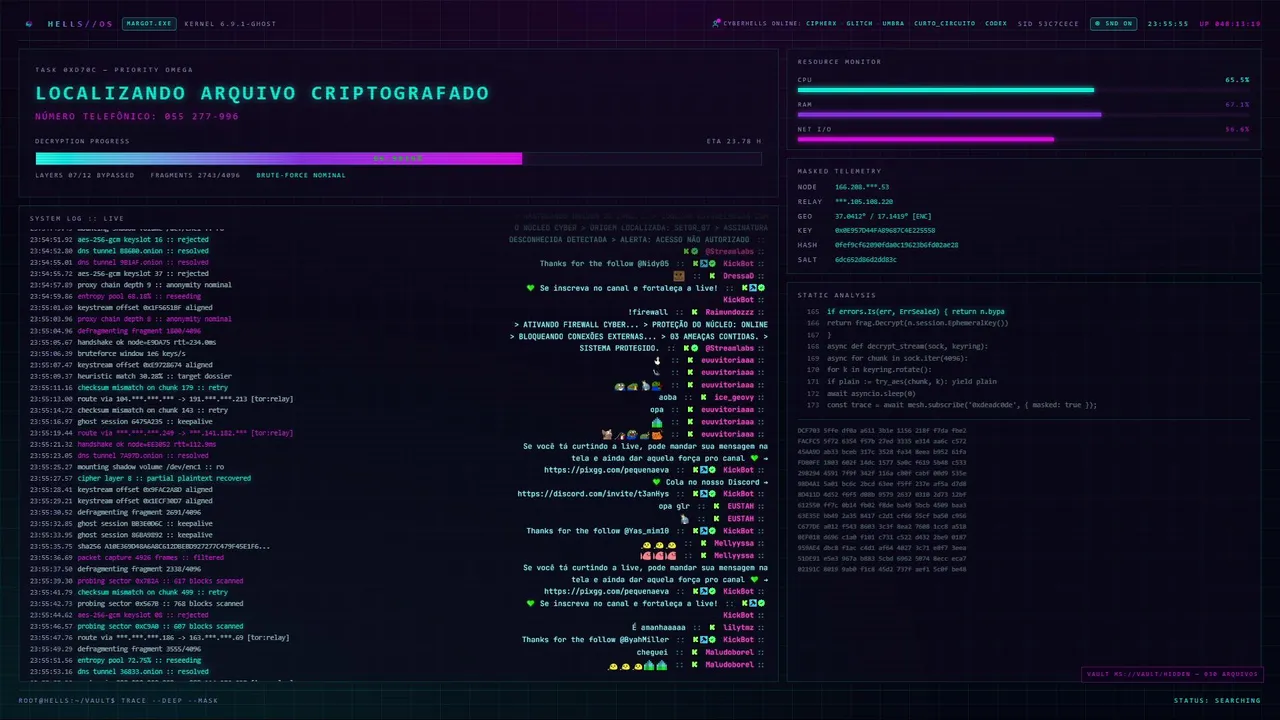Screen dimensions: 1280x720
Task: Click the username ice_geovy in chat
Action: click(x=734, y=397)
